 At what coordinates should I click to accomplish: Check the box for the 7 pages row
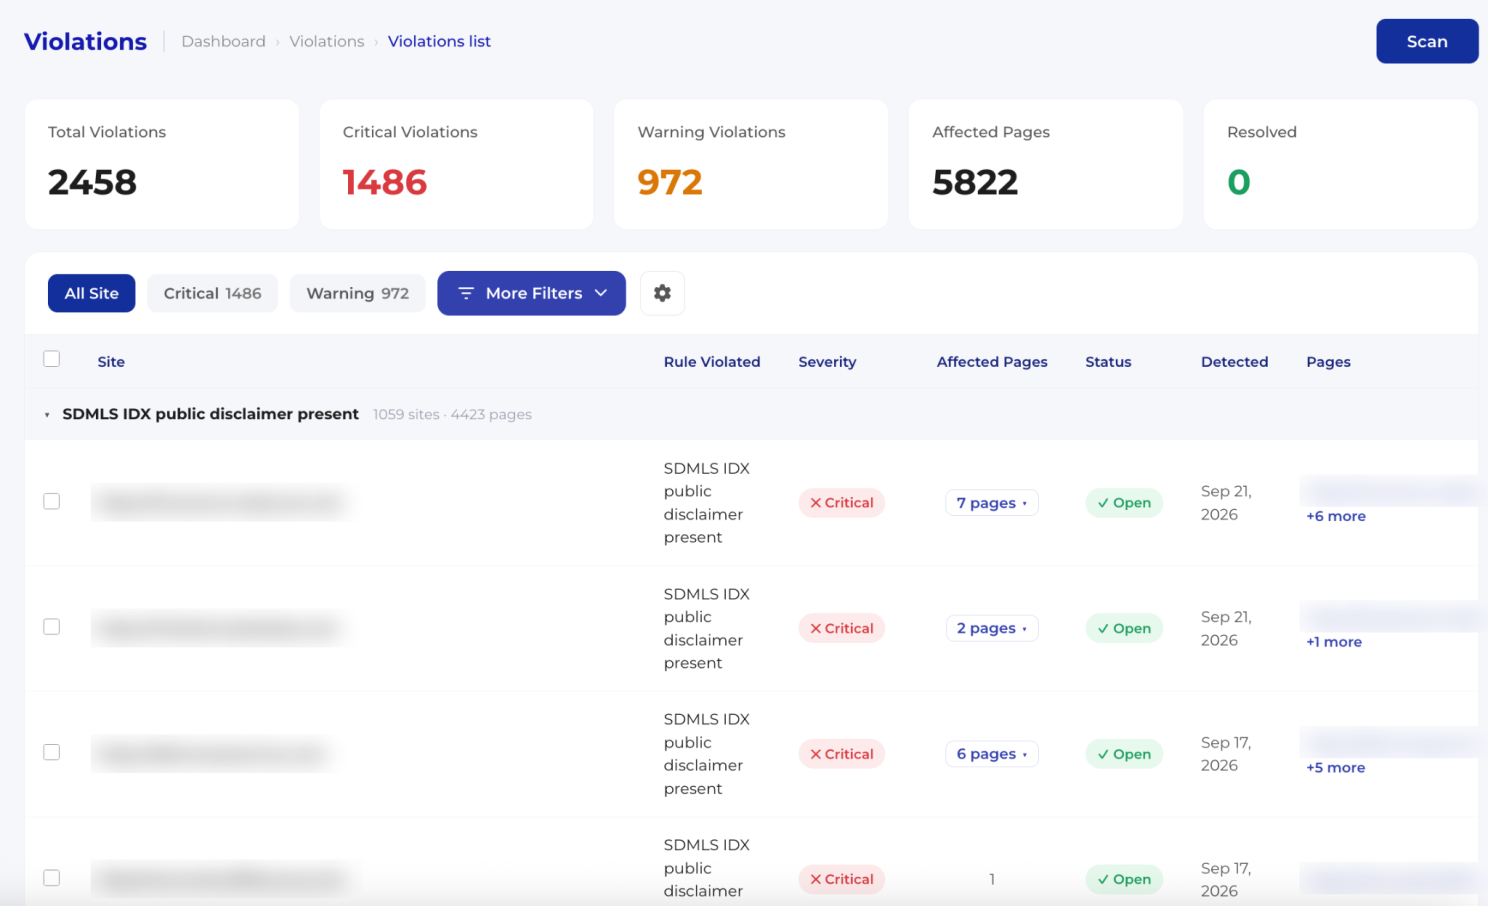(52, 501)
